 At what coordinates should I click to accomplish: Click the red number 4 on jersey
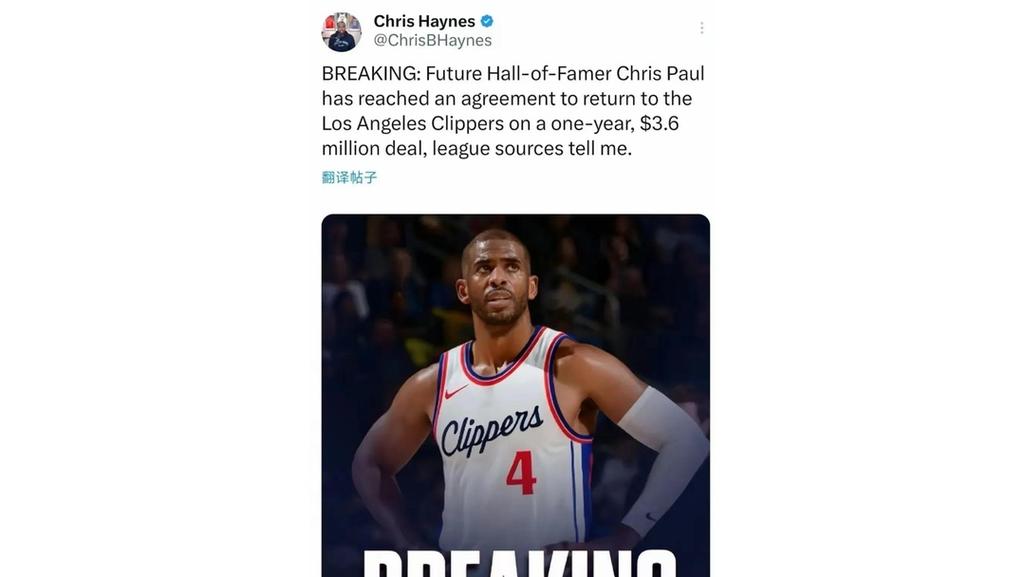(x=522, y=472)
